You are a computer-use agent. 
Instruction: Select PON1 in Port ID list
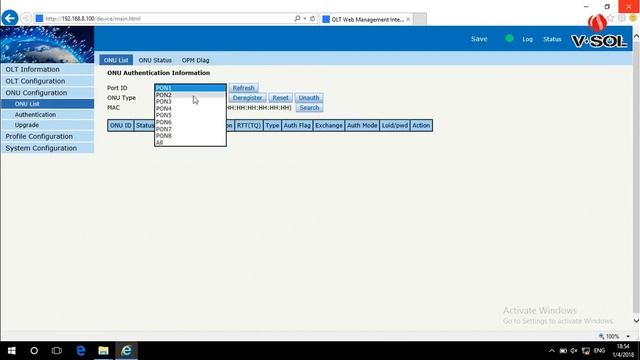tap(190, 88)
